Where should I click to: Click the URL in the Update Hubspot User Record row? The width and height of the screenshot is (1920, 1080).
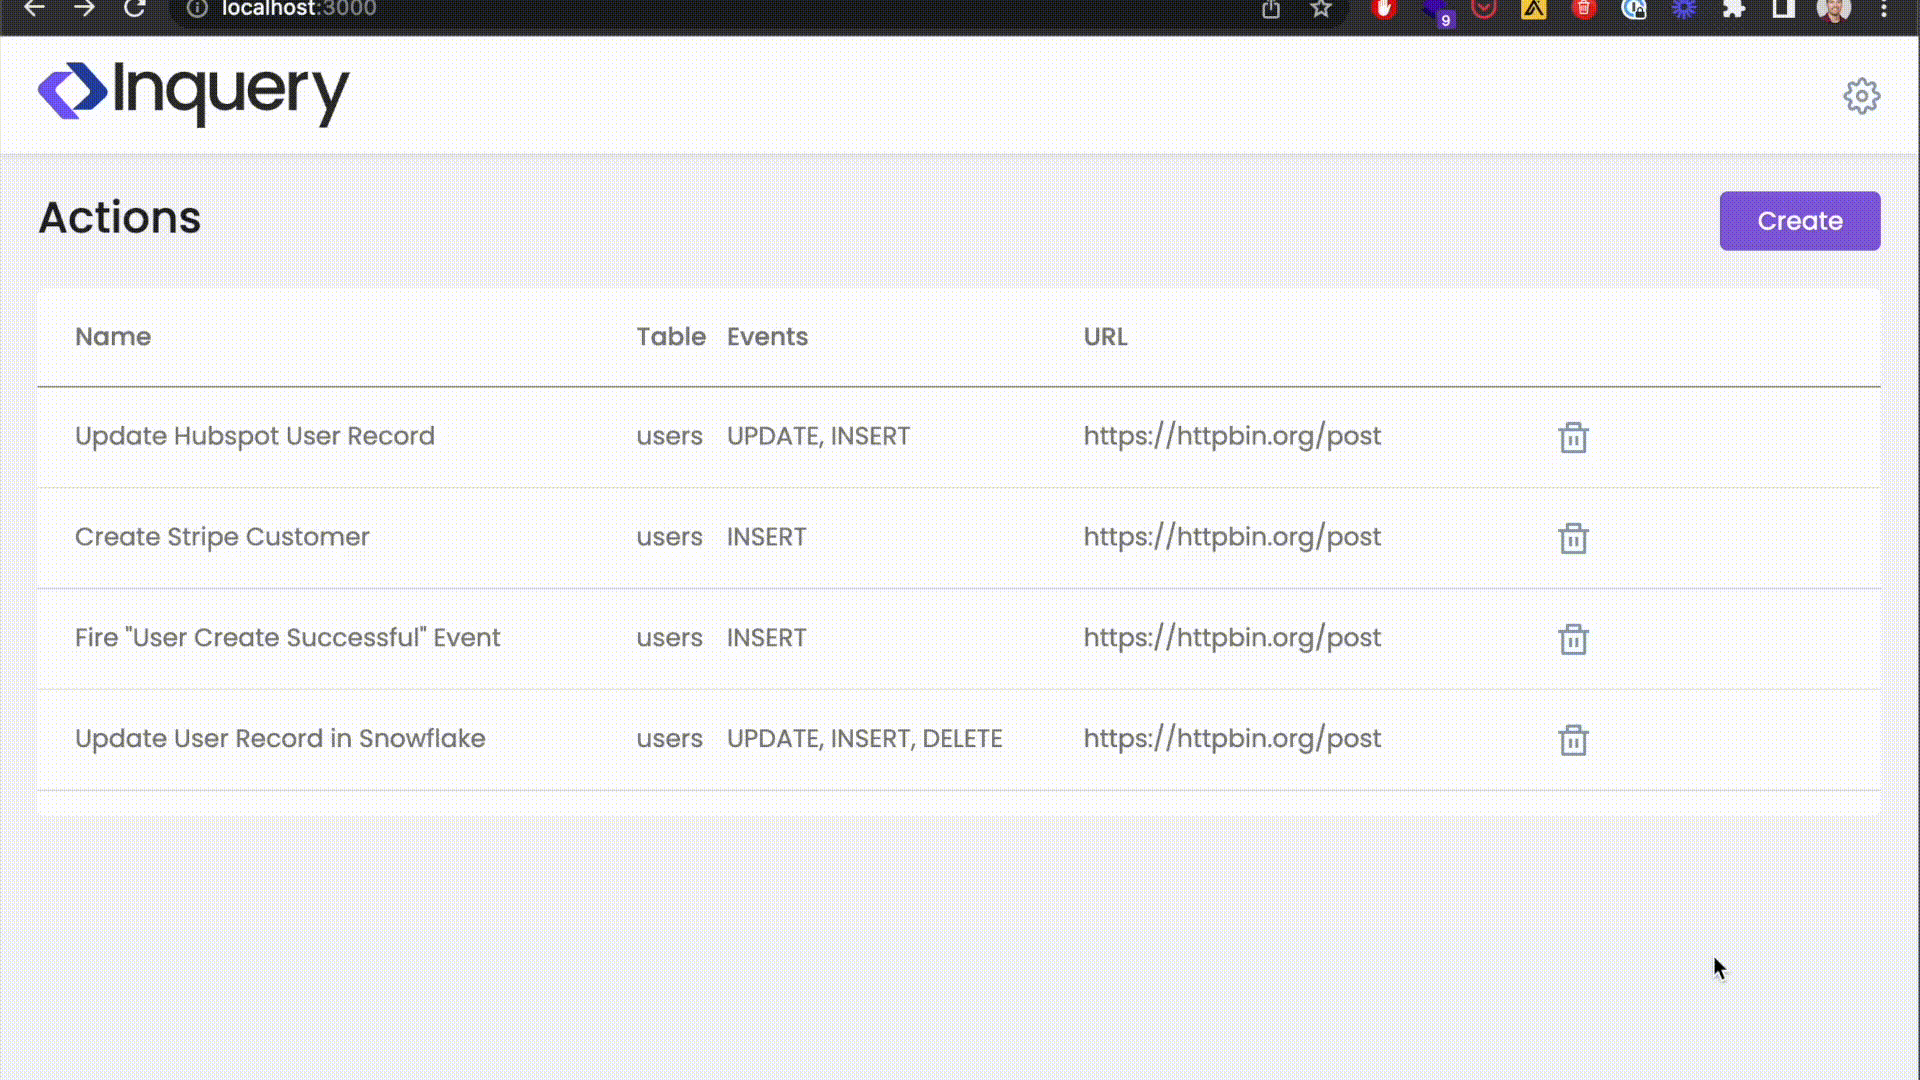tap(1232, 436)
